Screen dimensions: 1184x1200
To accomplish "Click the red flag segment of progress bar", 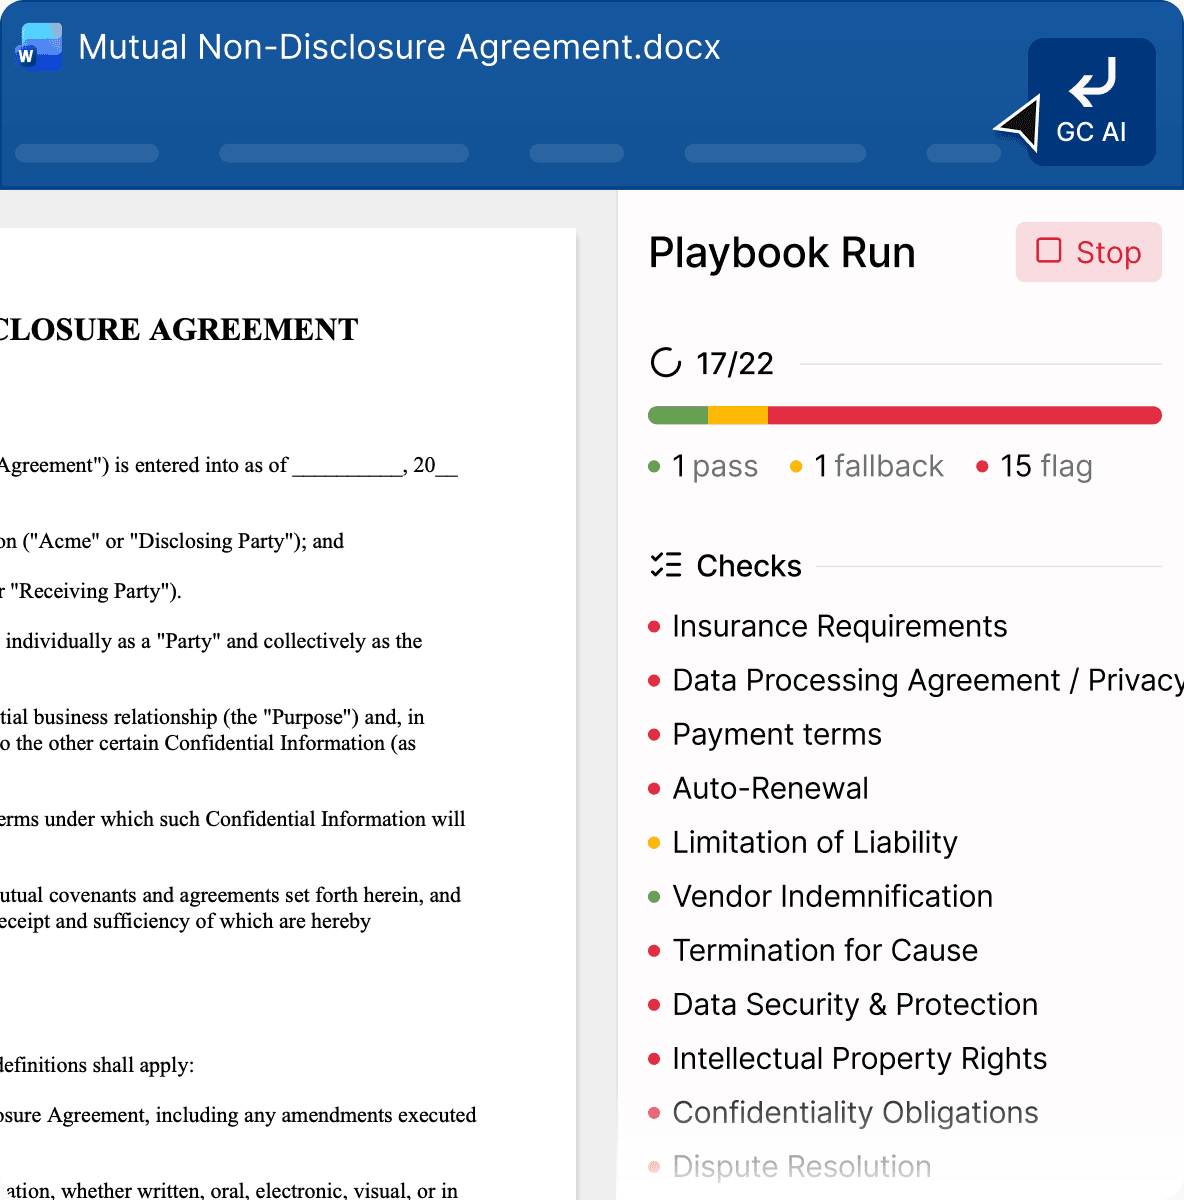I will (x=965, y=415).
